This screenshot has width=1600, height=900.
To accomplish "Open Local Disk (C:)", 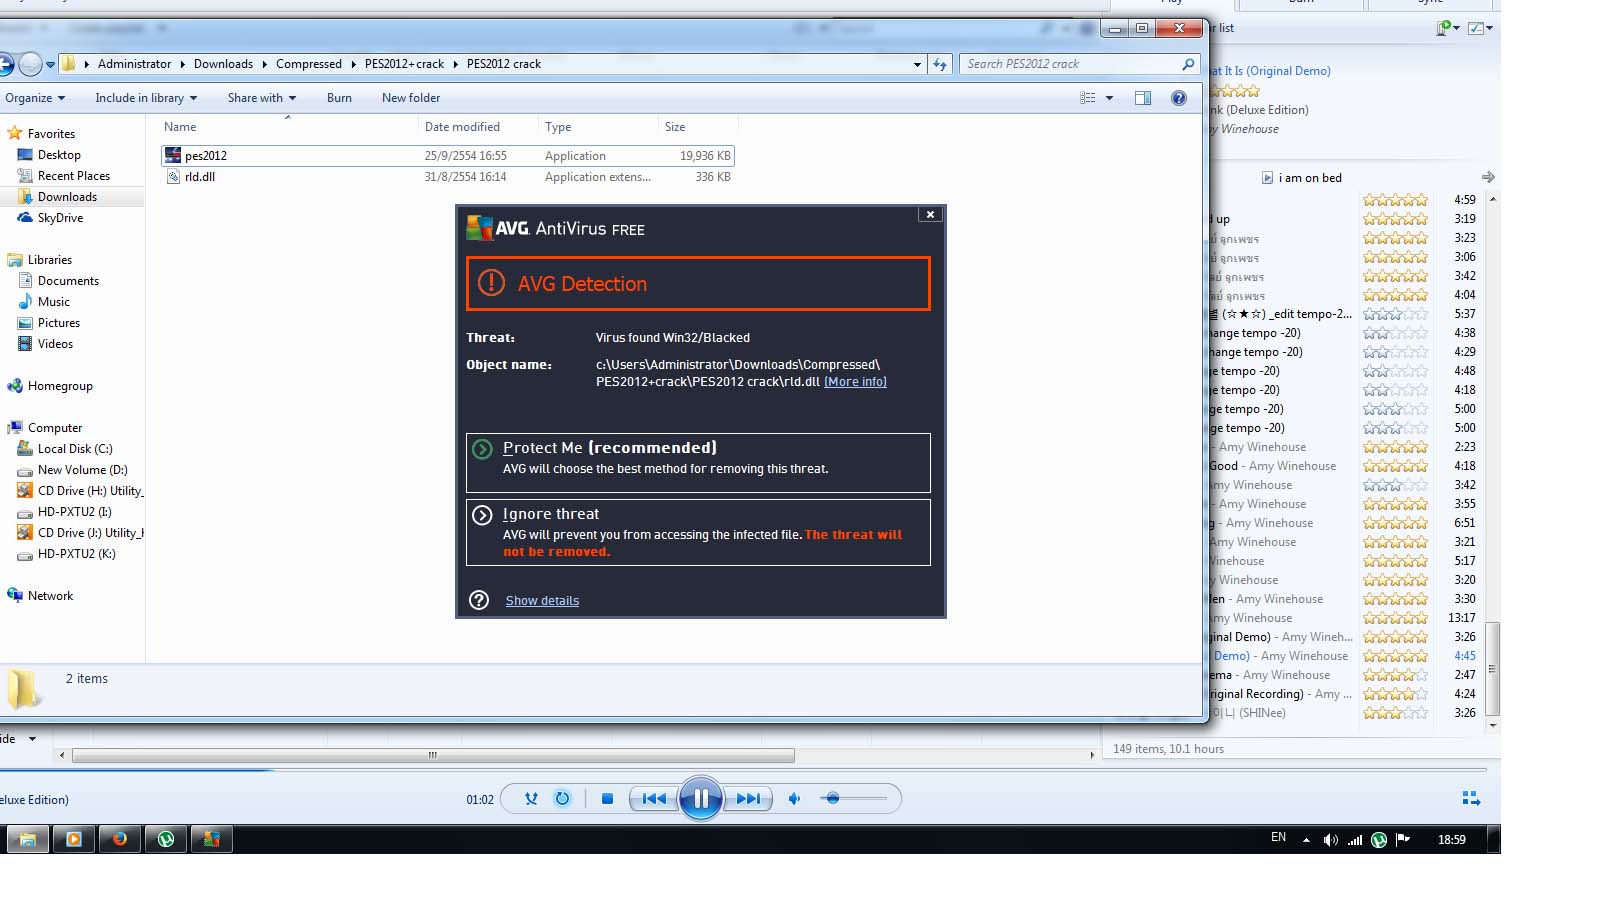I will click(75, 449).
